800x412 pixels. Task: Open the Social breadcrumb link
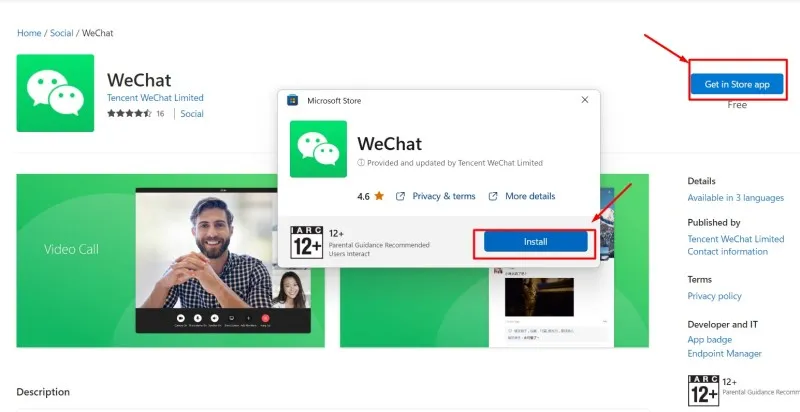pos(62,33)
